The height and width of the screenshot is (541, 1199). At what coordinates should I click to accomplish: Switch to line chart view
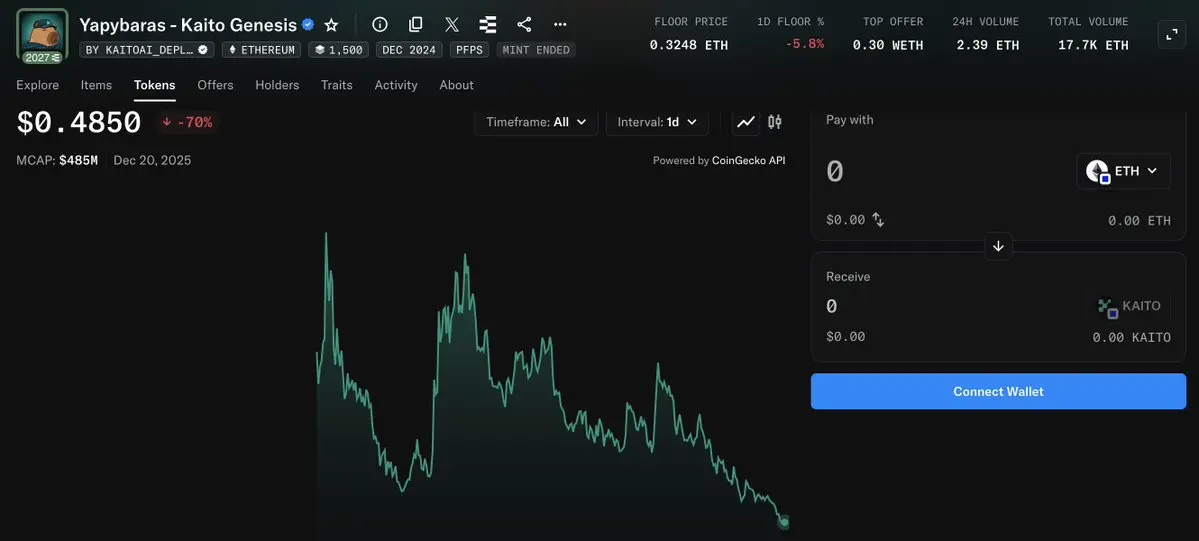(x=746, y=122)
